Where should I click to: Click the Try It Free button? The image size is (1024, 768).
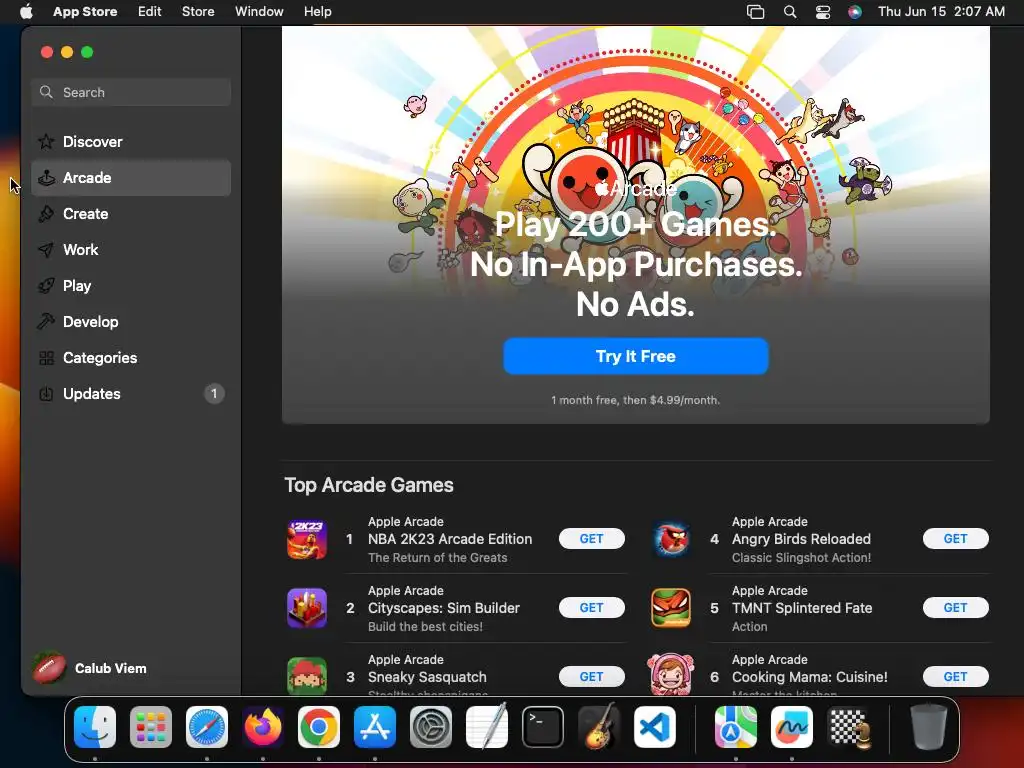click(x=635, y=356)
